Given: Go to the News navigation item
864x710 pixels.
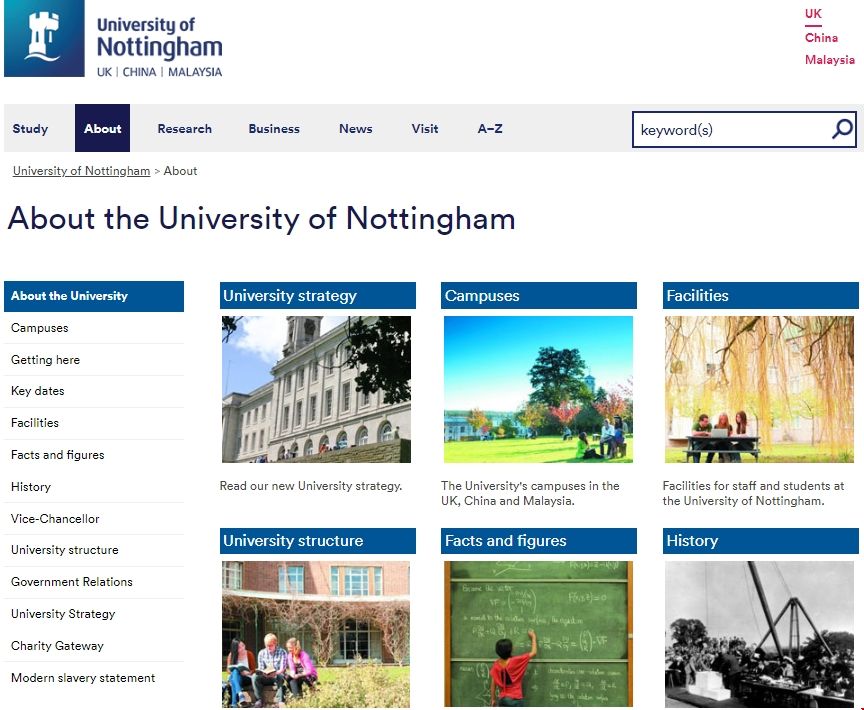Looking at the screenshot, I should [355, 129].
